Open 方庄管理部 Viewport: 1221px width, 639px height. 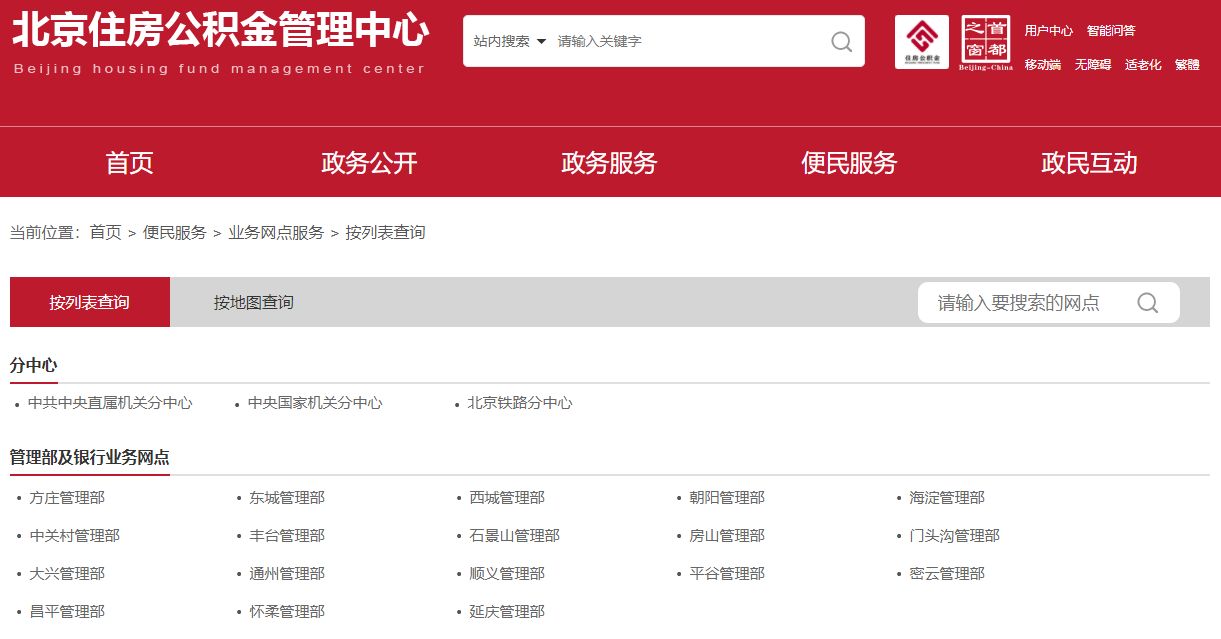coord(67,497)
